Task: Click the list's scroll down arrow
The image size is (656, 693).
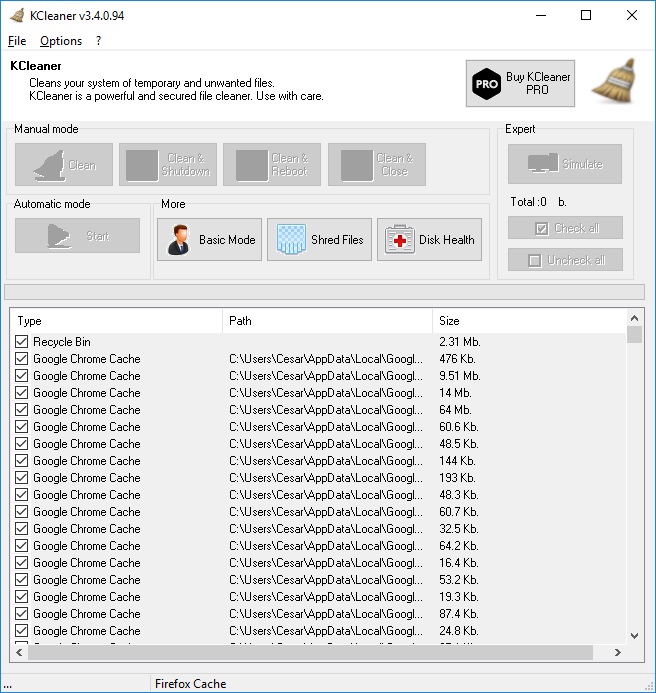Action: tap(634, 636)
